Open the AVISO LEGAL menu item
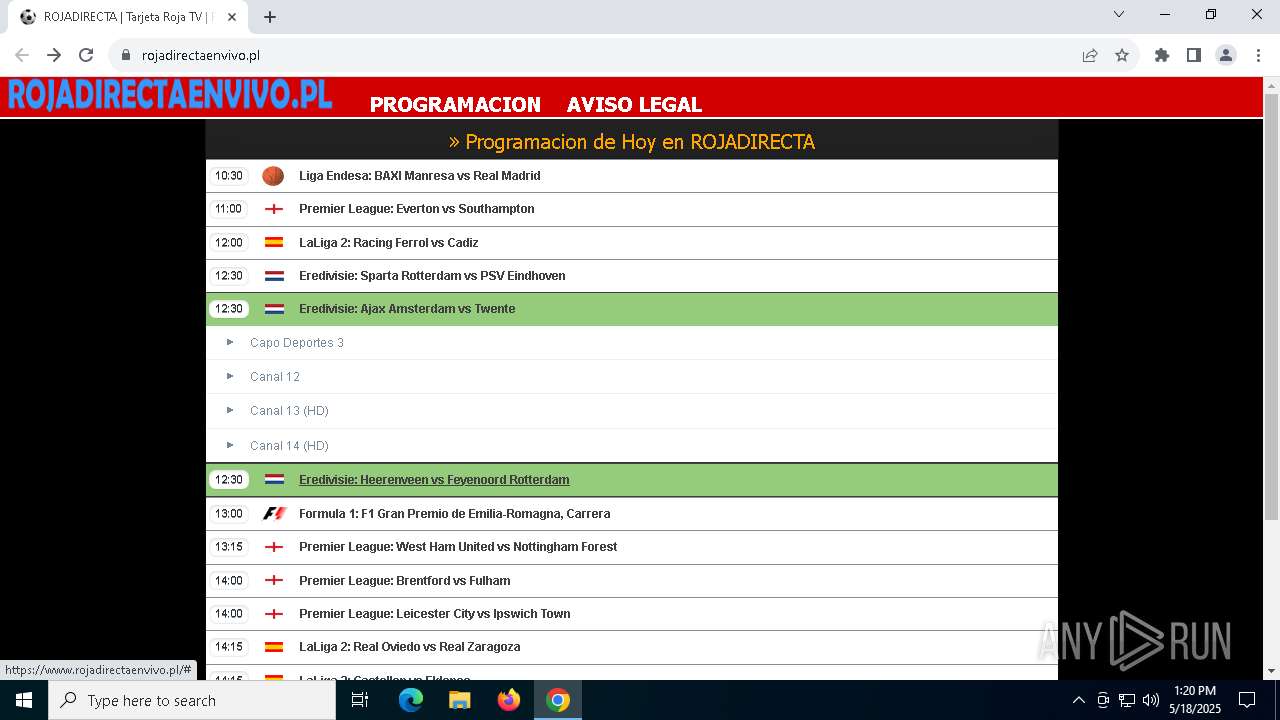Viewport: 1280px width, 720px height. pos(634,104)
